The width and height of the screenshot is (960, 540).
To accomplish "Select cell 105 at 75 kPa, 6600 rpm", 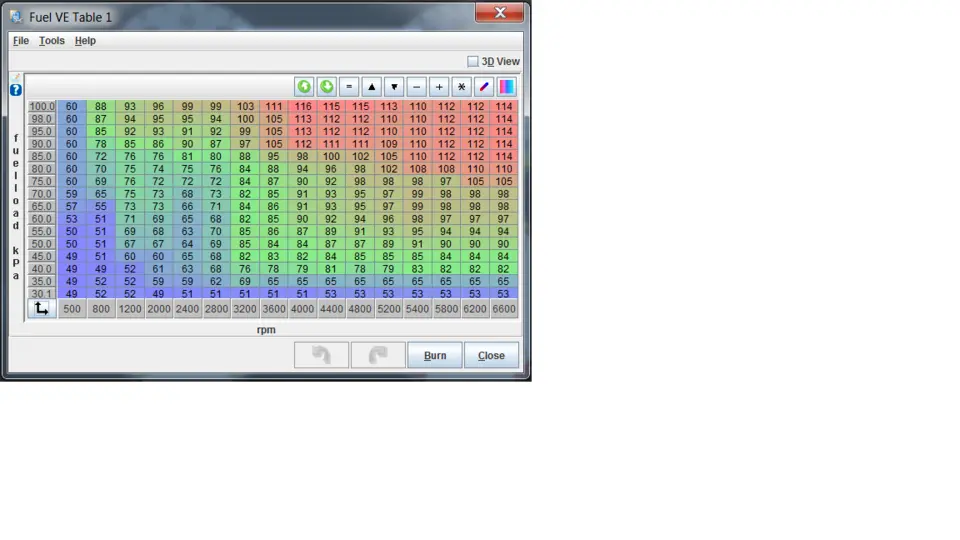I will tap(504, 181).
